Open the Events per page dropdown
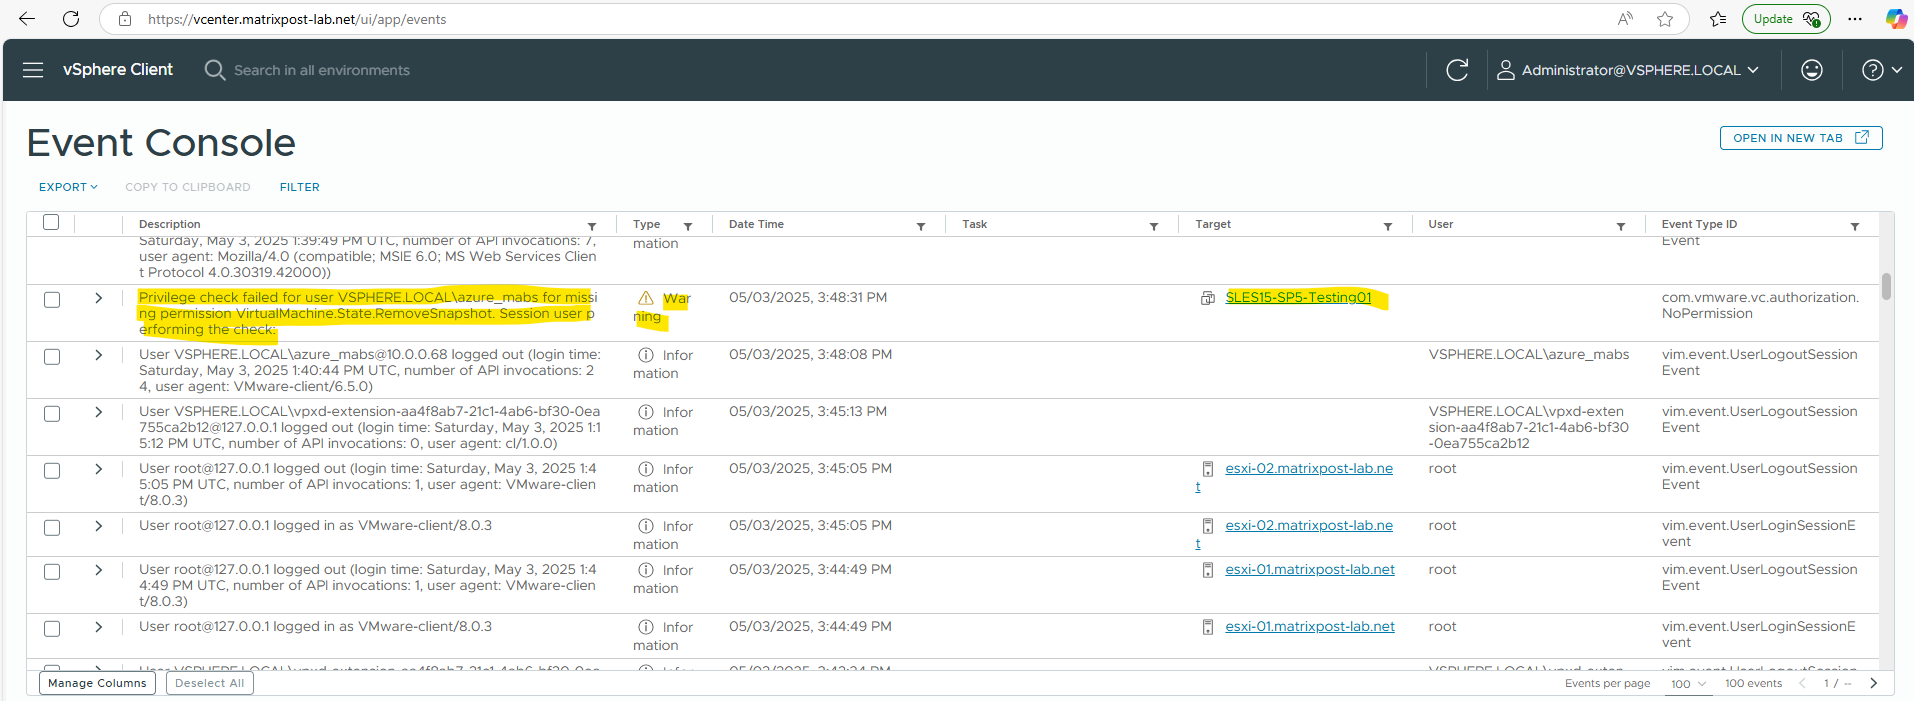The width and height of the screenshot is (1914, 701). (1688, 684)
